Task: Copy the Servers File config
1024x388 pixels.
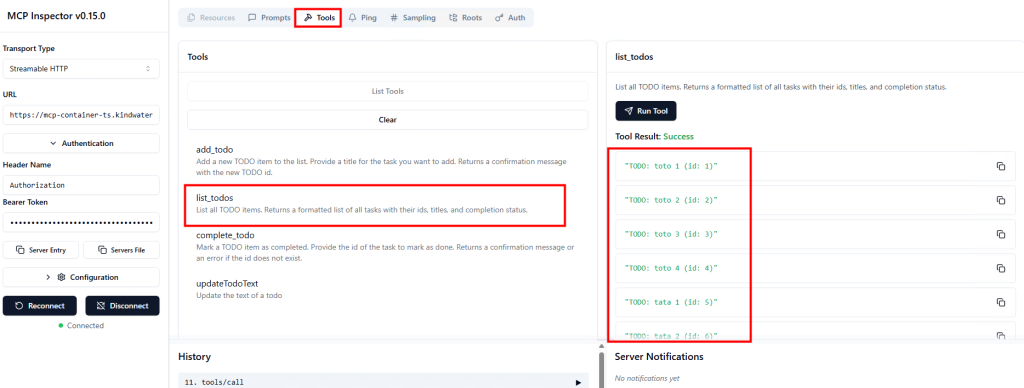Action: 122,250
